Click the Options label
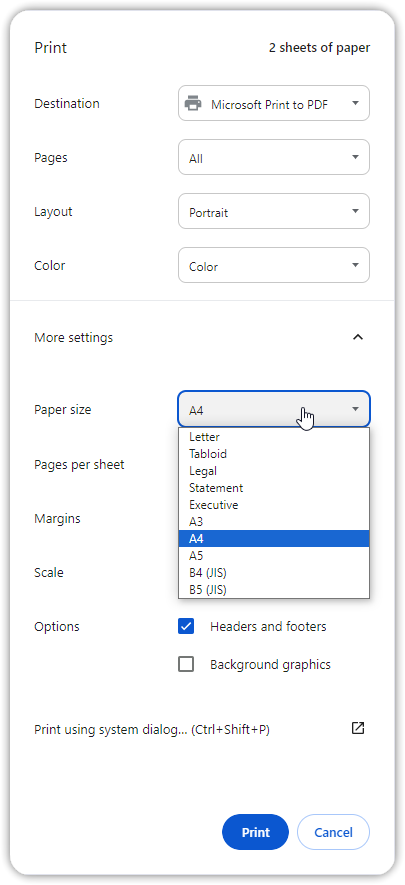 (x=57, y=626)
